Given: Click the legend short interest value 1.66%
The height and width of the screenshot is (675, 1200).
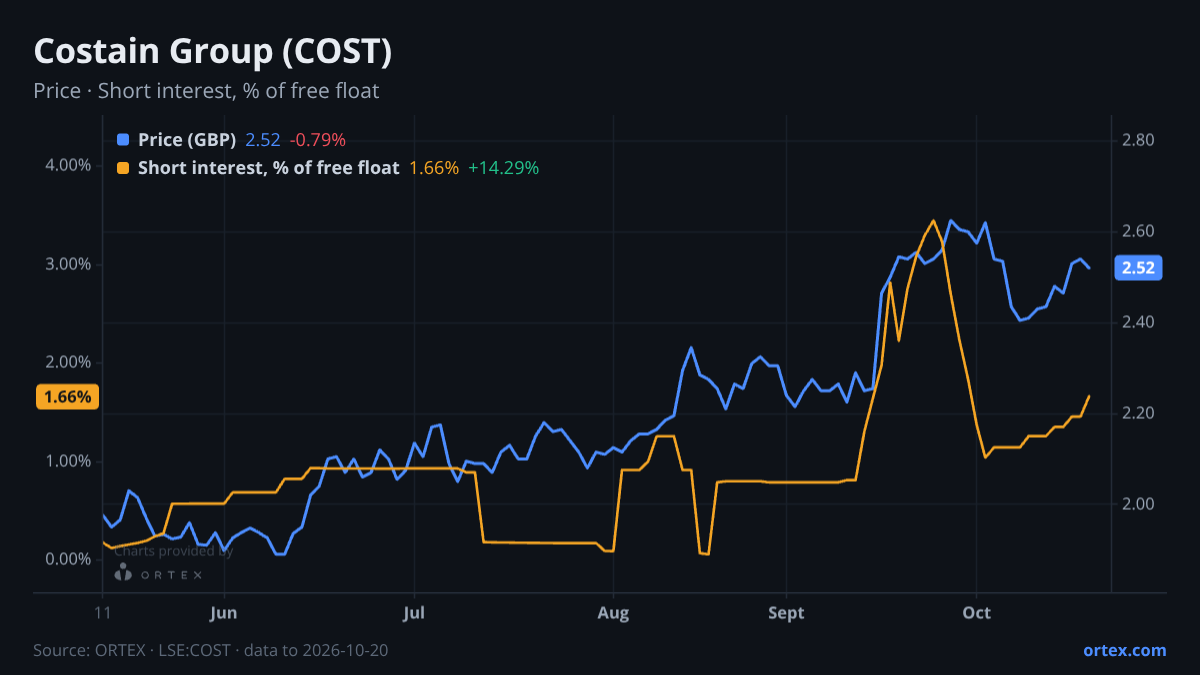Looking at the screenshot, I should point(434,168).
